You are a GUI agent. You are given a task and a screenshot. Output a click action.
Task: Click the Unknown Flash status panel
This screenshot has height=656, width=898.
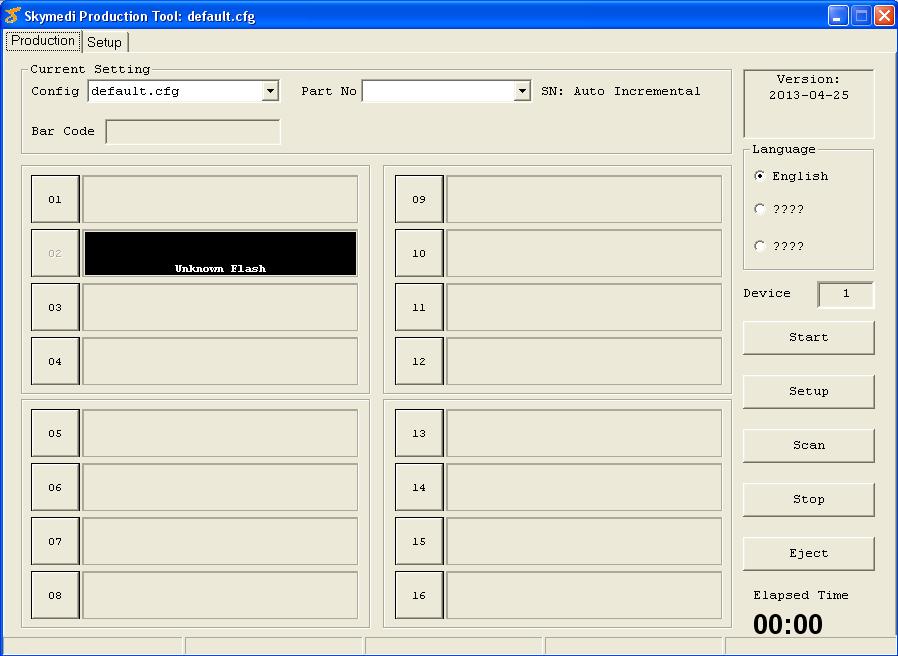tap(220, 253)
